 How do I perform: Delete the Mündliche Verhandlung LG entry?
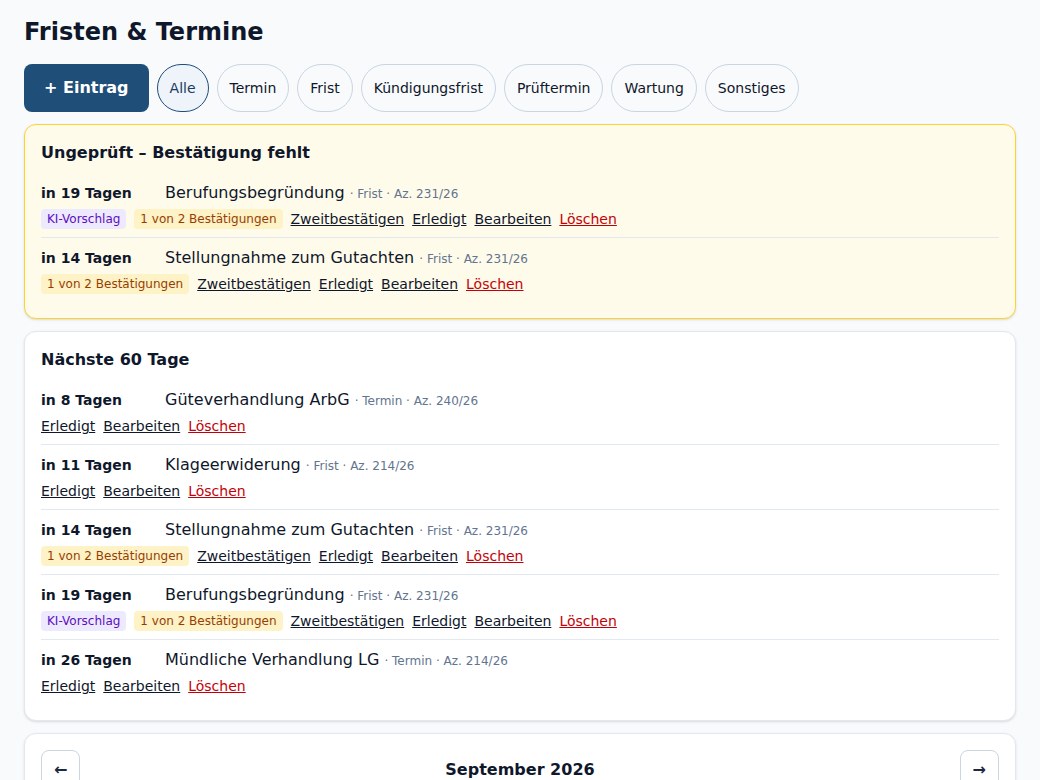pyautogui.click(x=217, y=686)
